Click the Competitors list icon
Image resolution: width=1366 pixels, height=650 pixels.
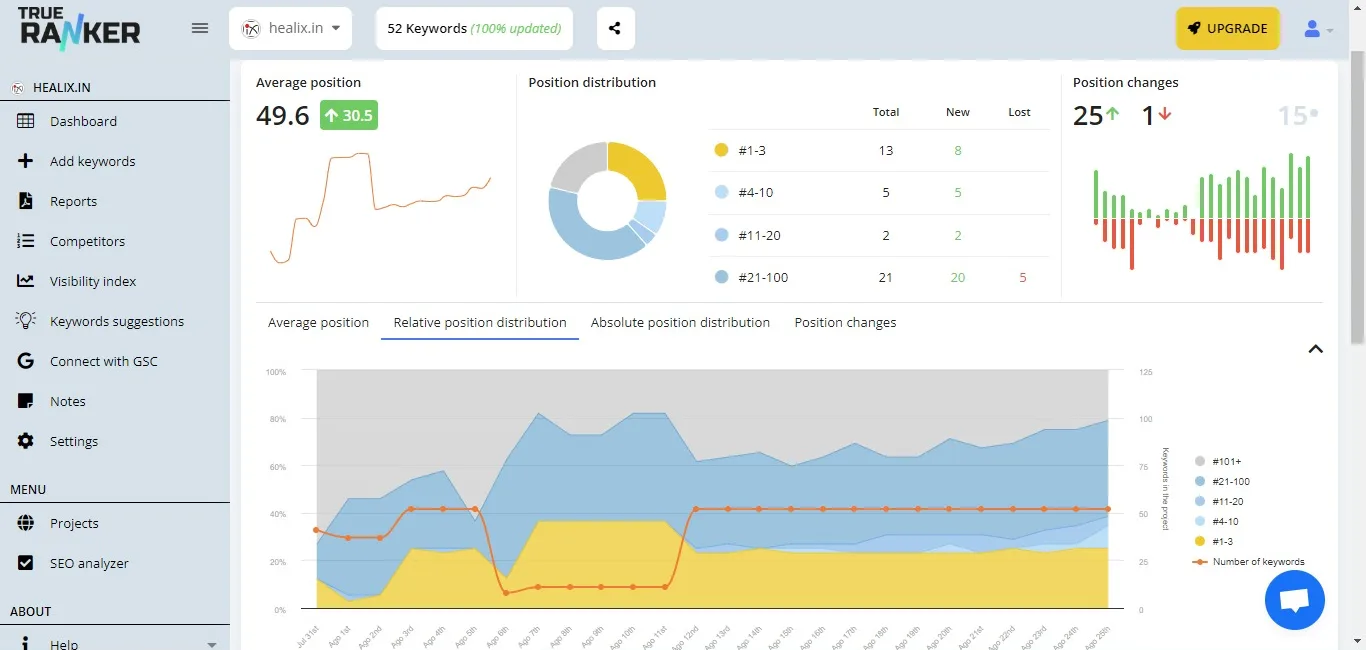(26, 241)
